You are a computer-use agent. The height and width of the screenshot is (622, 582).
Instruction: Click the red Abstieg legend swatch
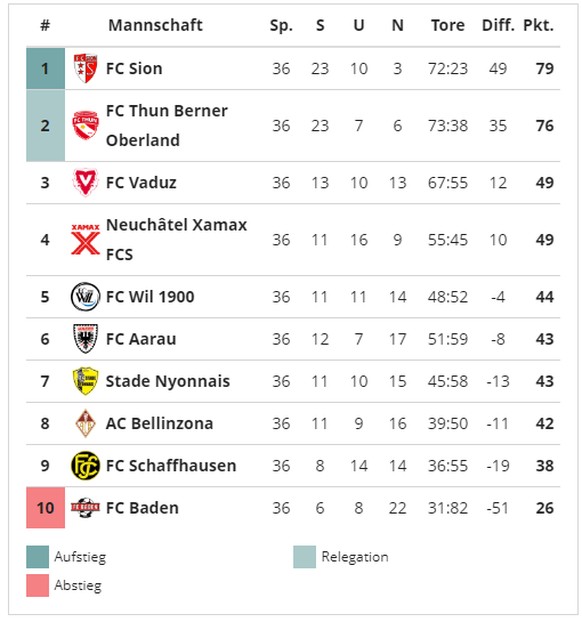click(38, 586)
